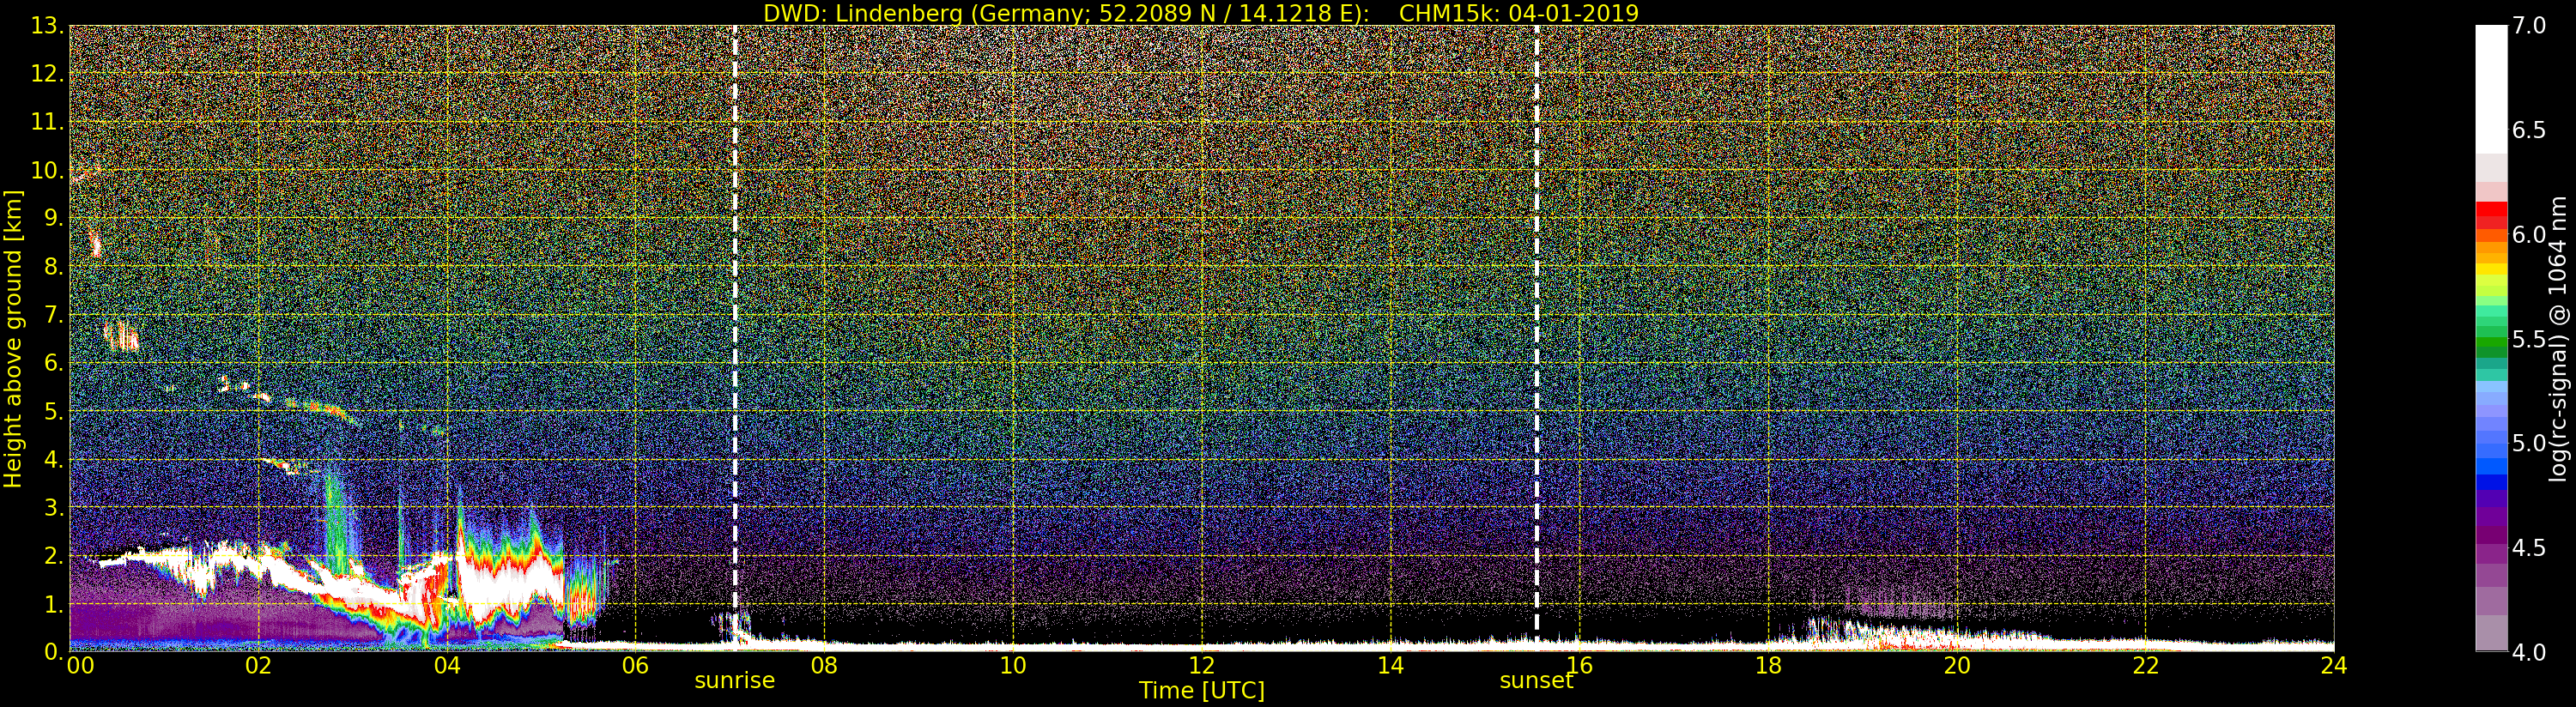Screen dimensions: 2576x707
Task: Click the colorbar tick label 6.5
Action: [x=2528, y=130]
